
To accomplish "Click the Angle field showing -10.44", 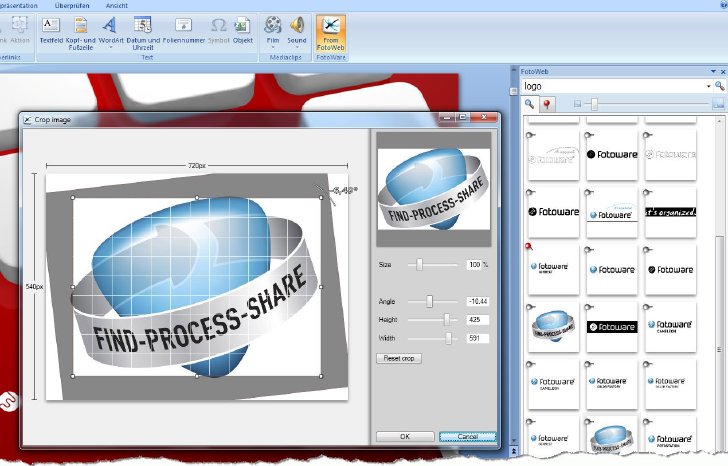I will click(478, 302).
